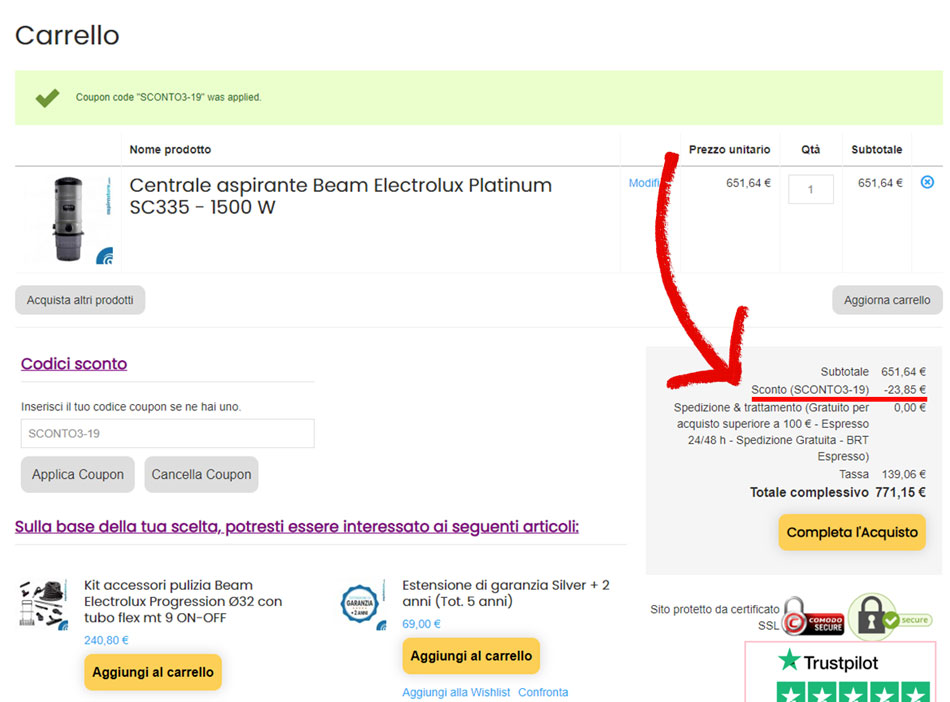Click the Aggiungi alla Wishlist link
This screenshot has height=702, width=950.
[x=456, y=692]
